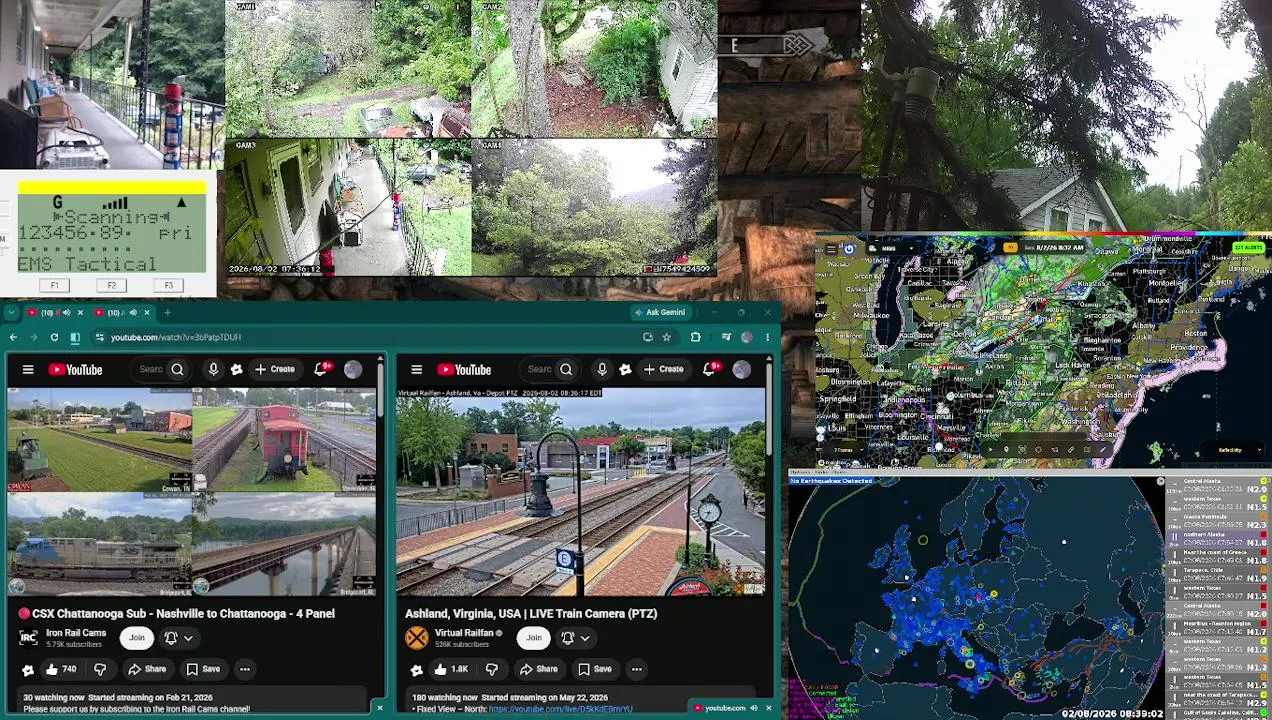Save the Ashland train camera video
Screen dimensions: 1272x720
594,669
